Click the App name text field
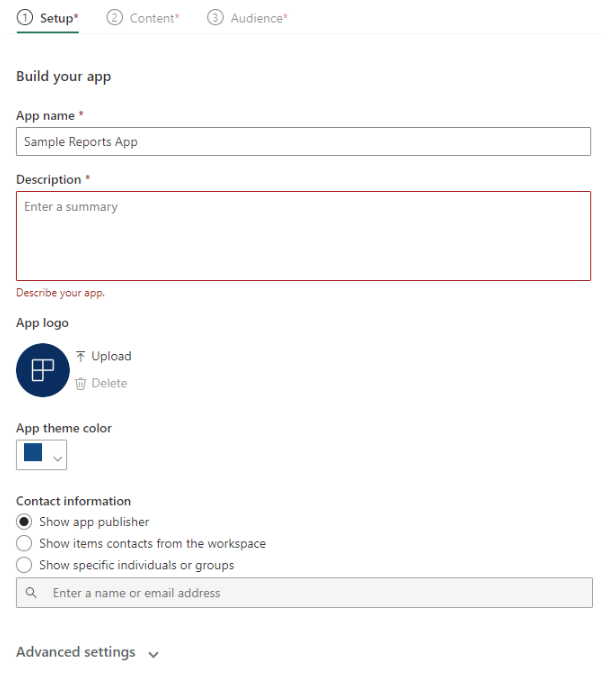 pos(303,142)
